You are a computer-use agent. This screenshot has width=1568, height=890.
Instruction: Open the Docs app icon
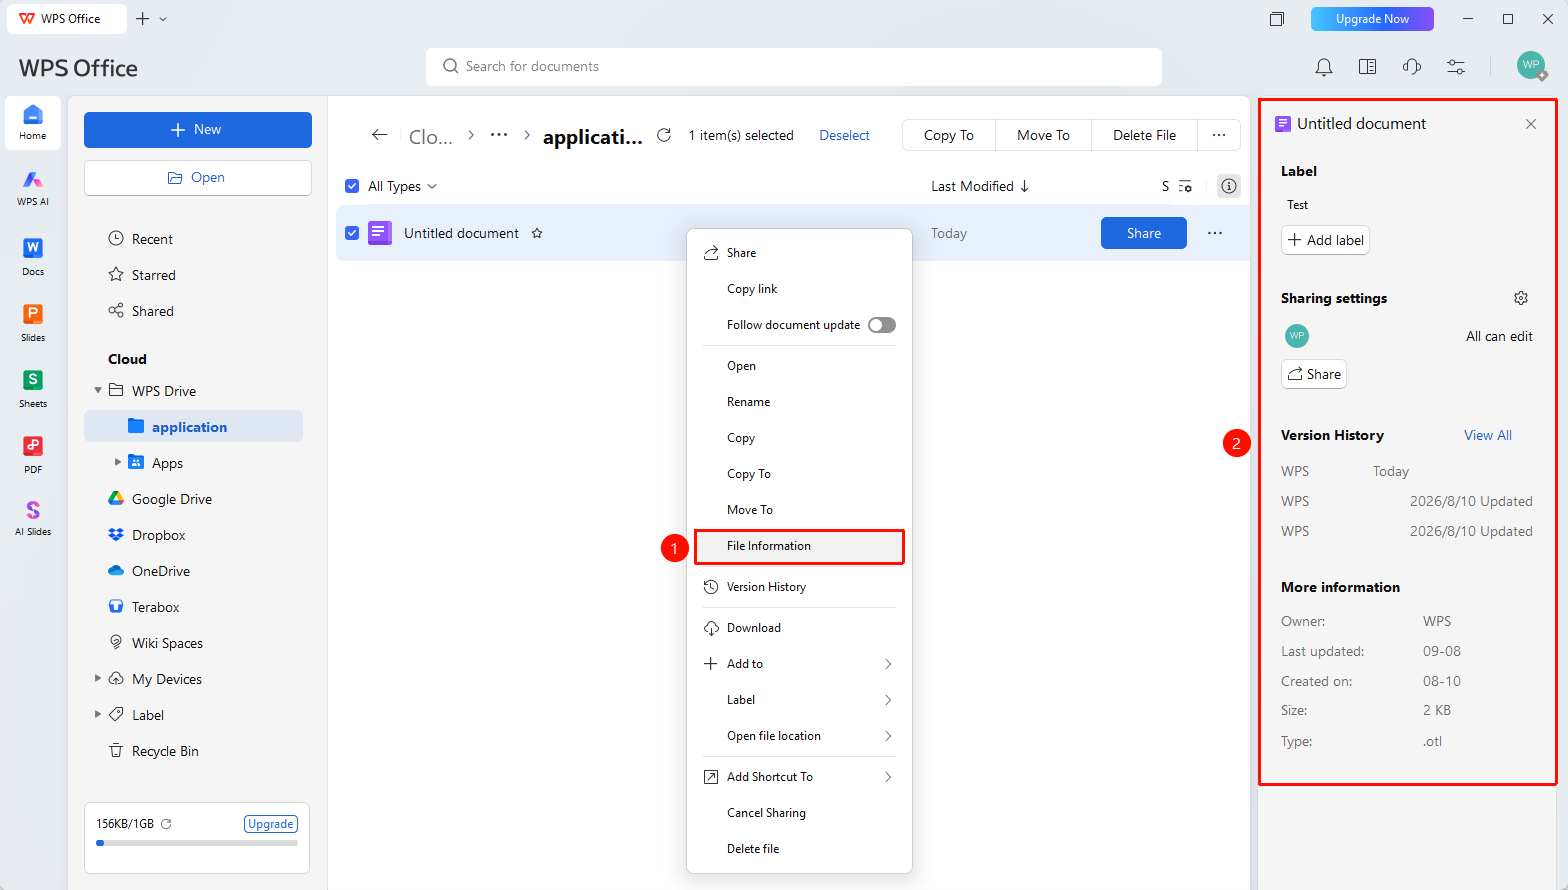[x=33, y=255]
